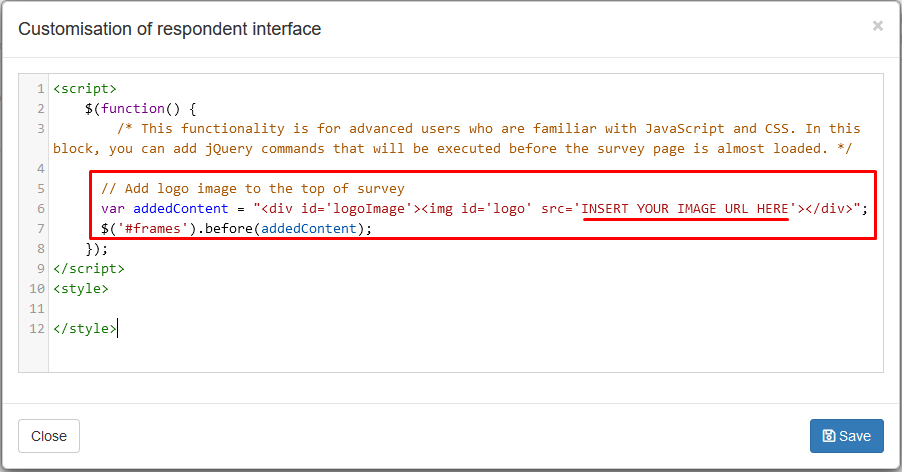
Task: Place cursor in 'INSERT YOUR IMAGE URL HERE' text
Action: (x=685, y=208)
